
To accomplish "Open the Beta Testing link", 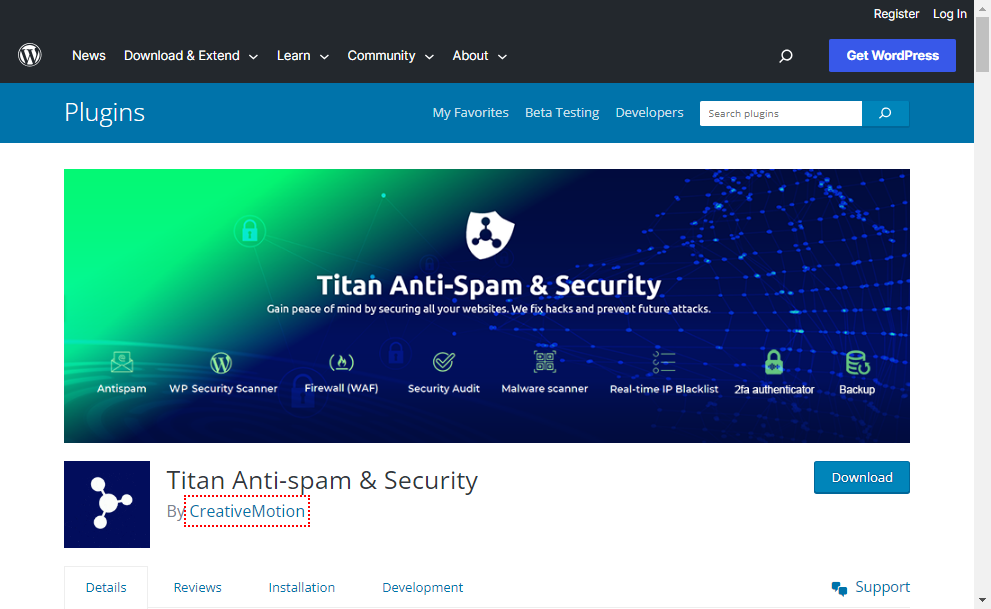I will 562,112.
